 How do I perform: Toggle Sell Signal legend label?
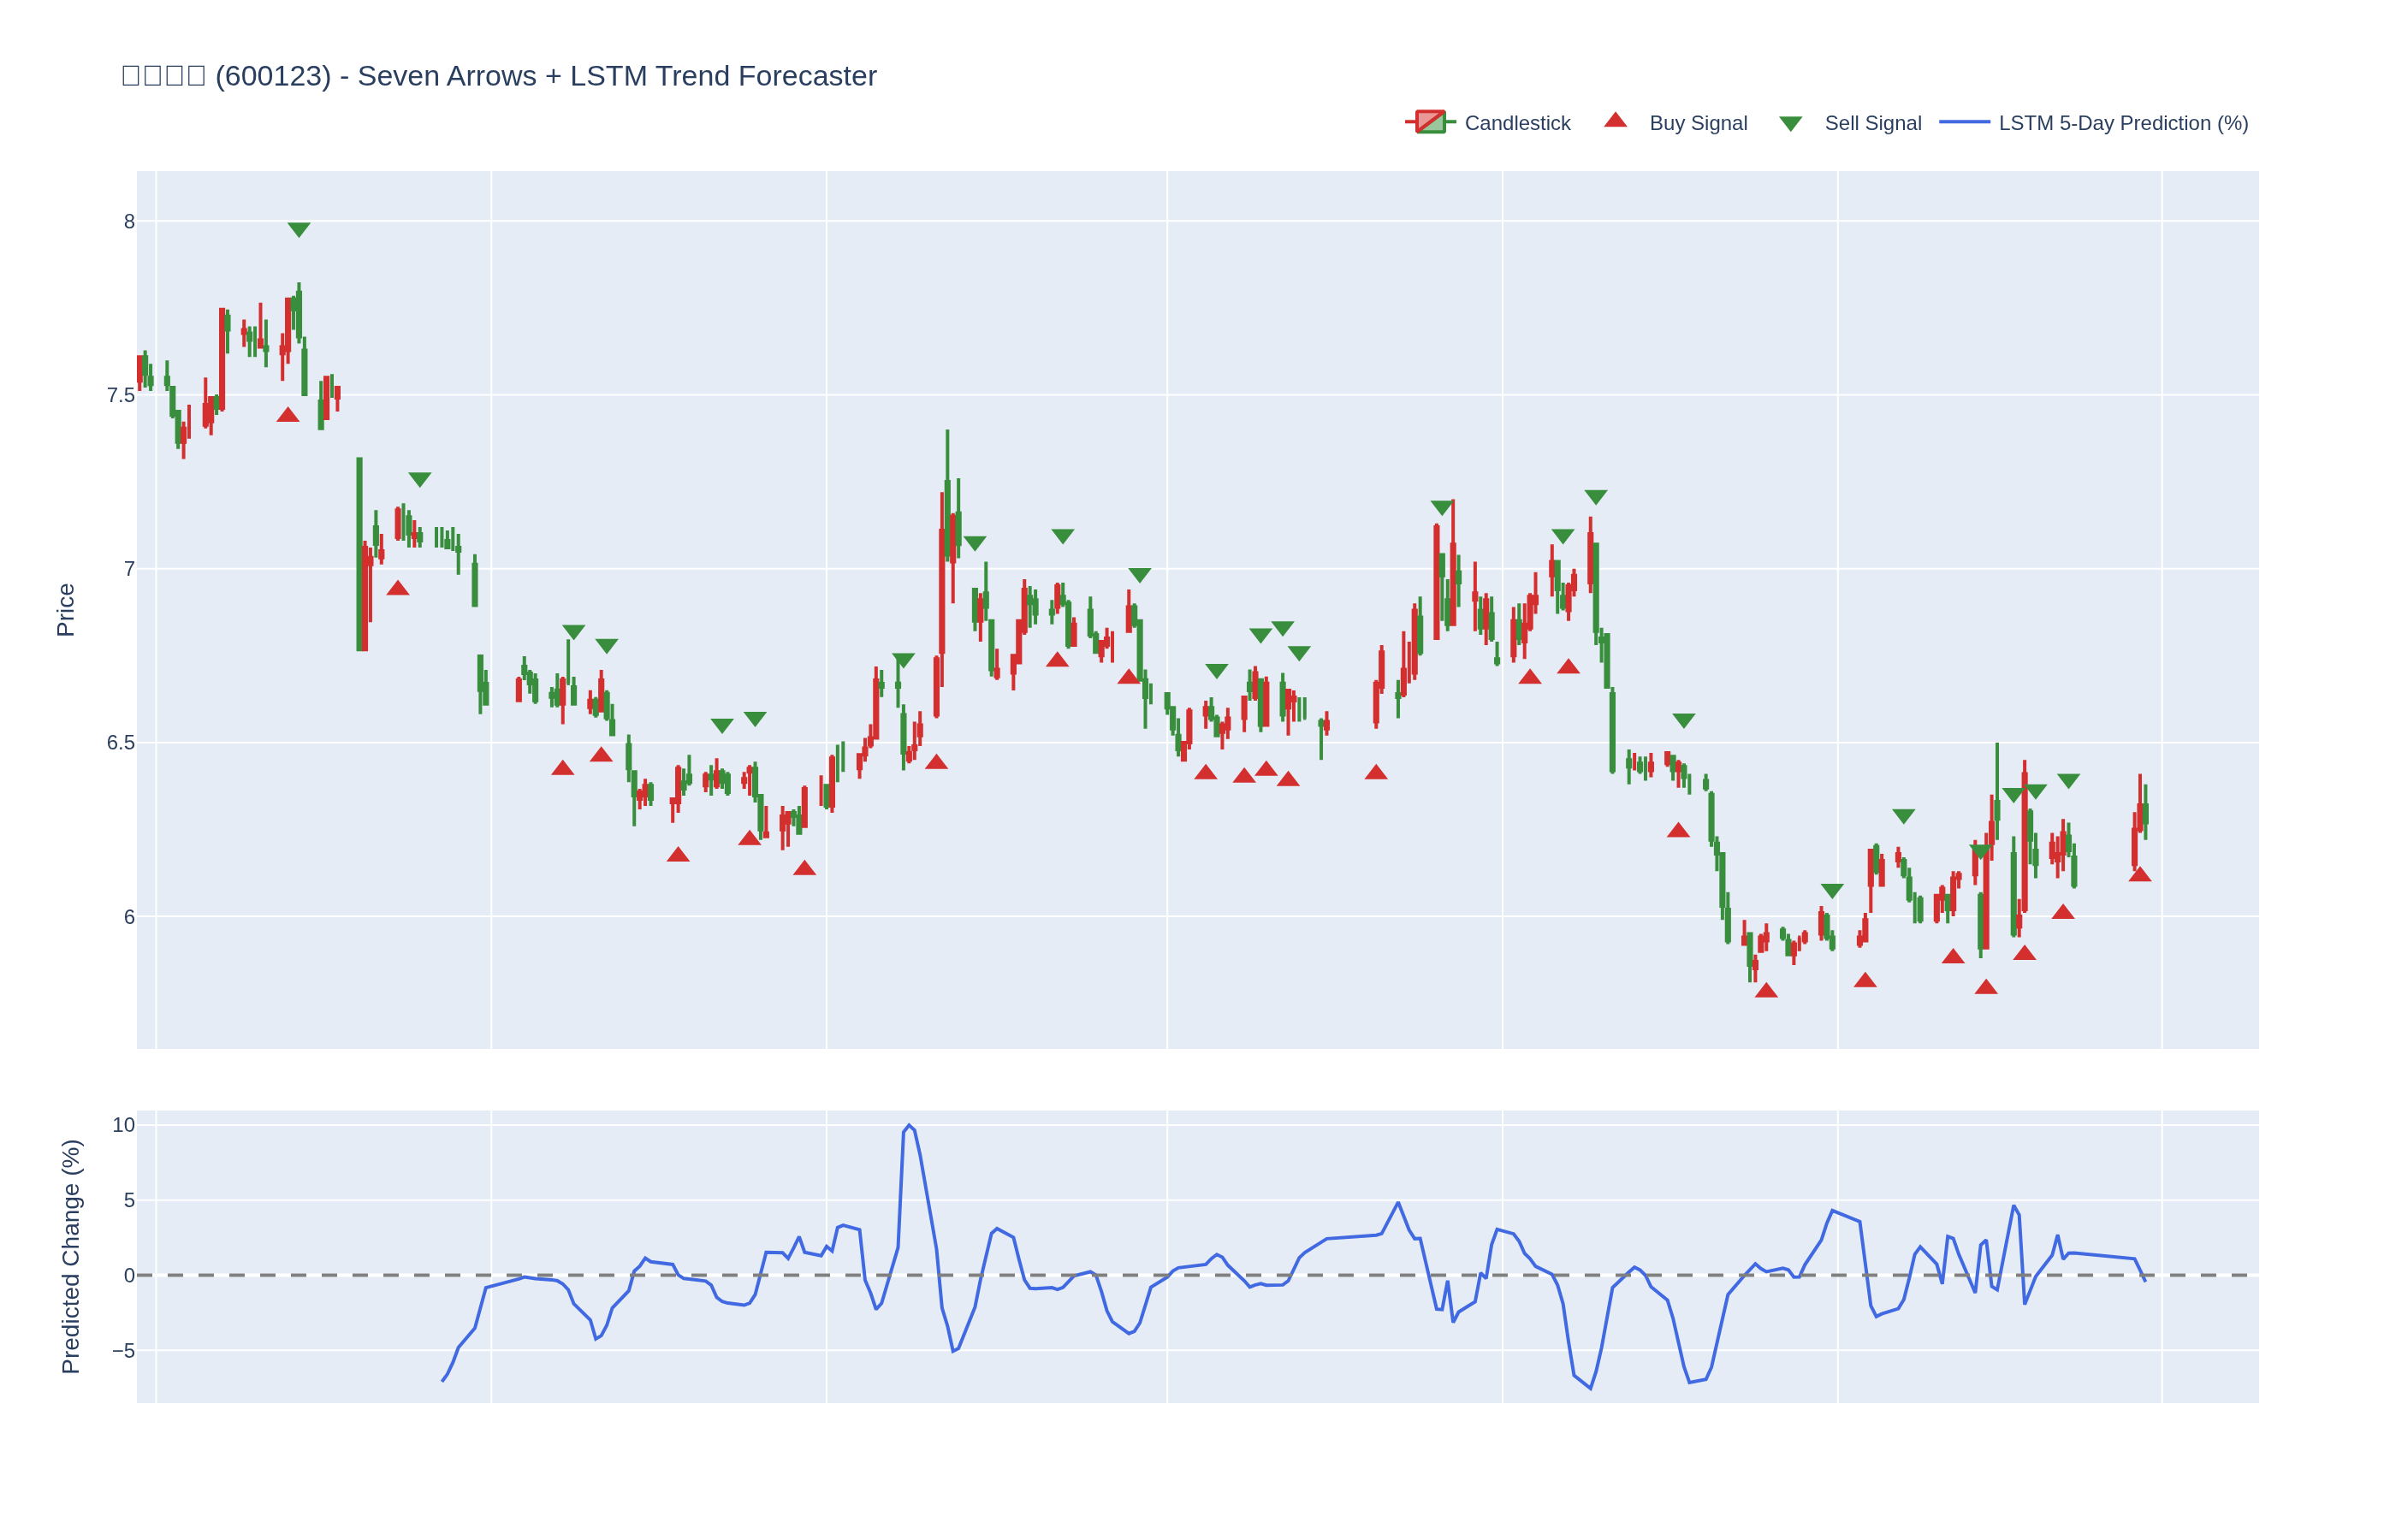pos(1872,123)
